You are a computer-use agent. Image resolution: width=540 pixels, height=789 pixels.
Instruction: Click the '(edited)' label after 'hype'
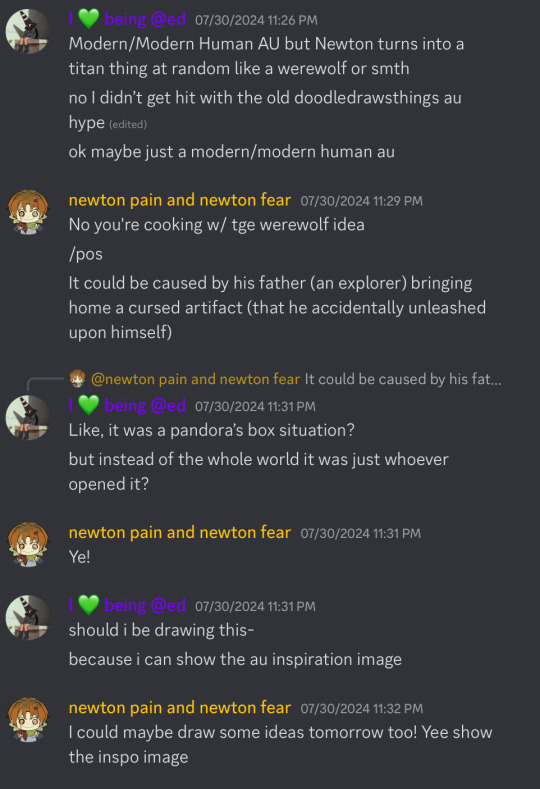[128, 124]
